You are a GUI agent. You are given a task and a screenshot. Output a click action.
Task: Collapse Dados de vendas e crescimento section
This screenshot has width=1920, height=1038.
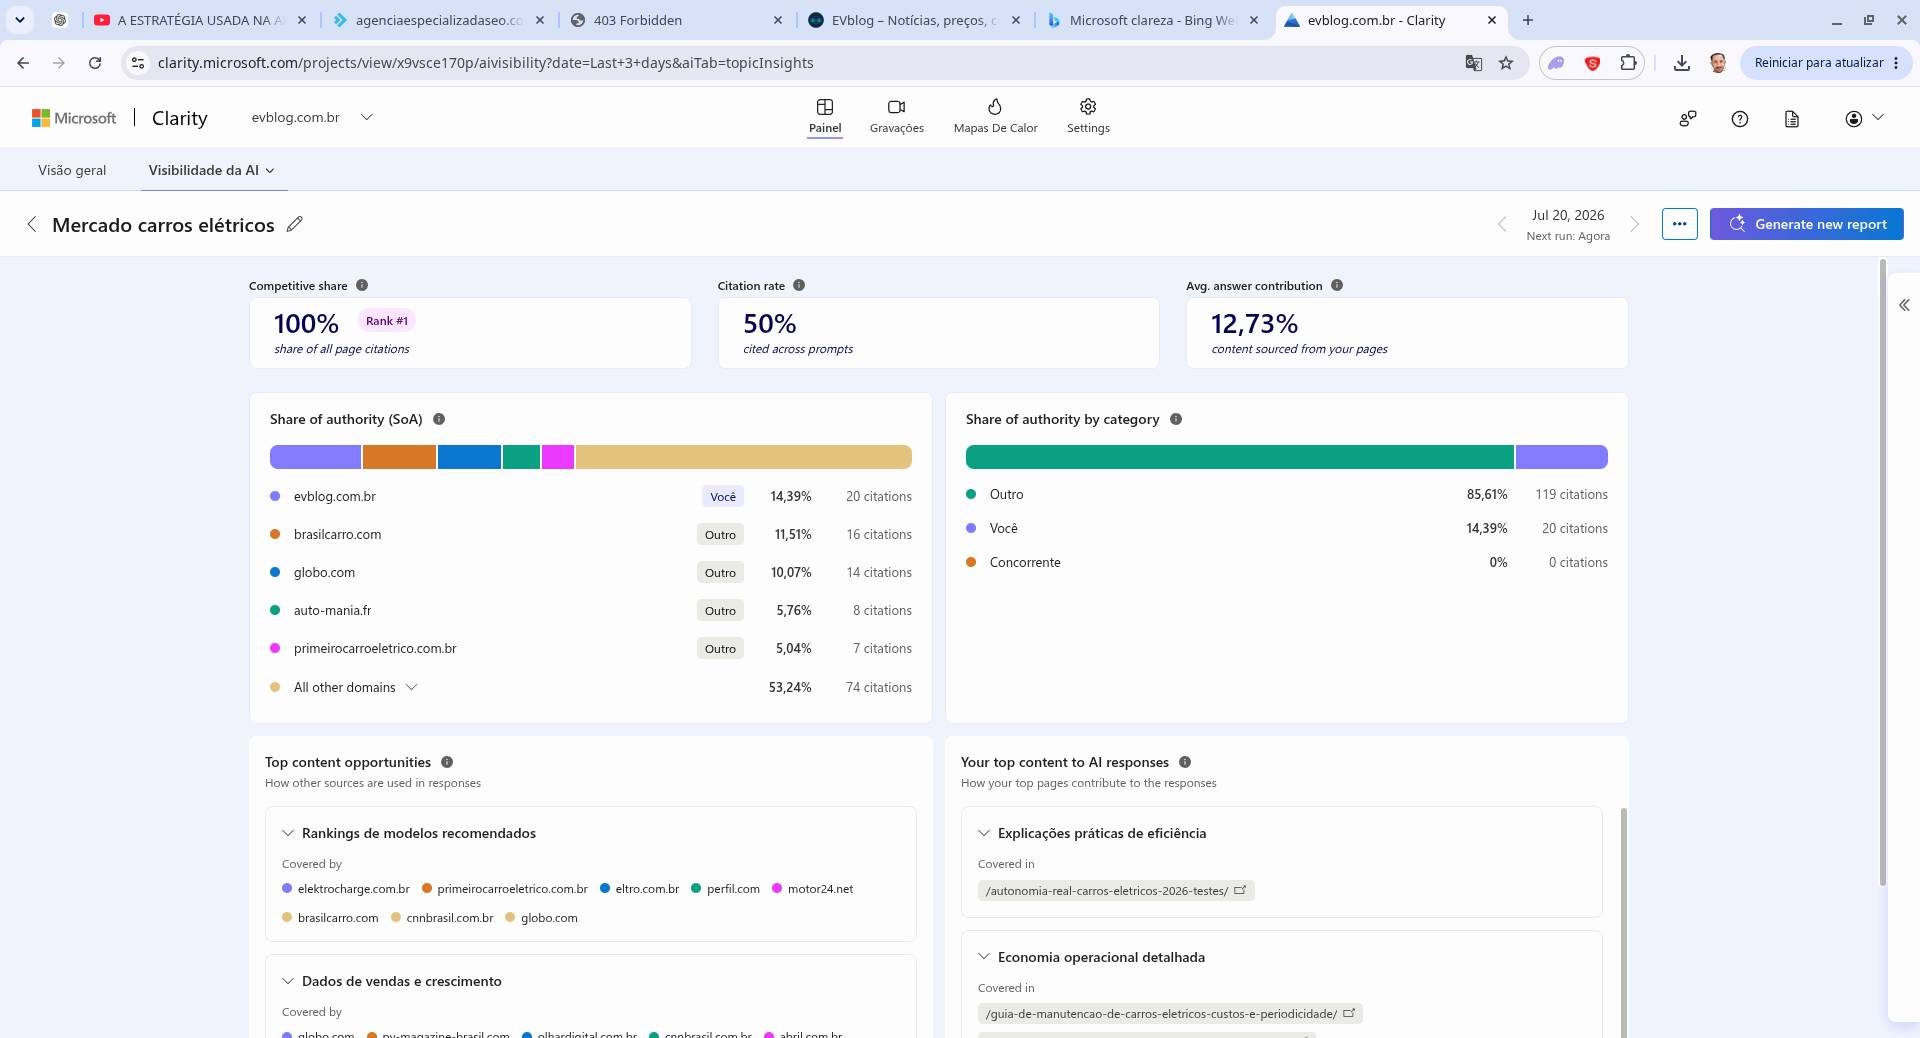pyautogui.click(x=288, y=981)
